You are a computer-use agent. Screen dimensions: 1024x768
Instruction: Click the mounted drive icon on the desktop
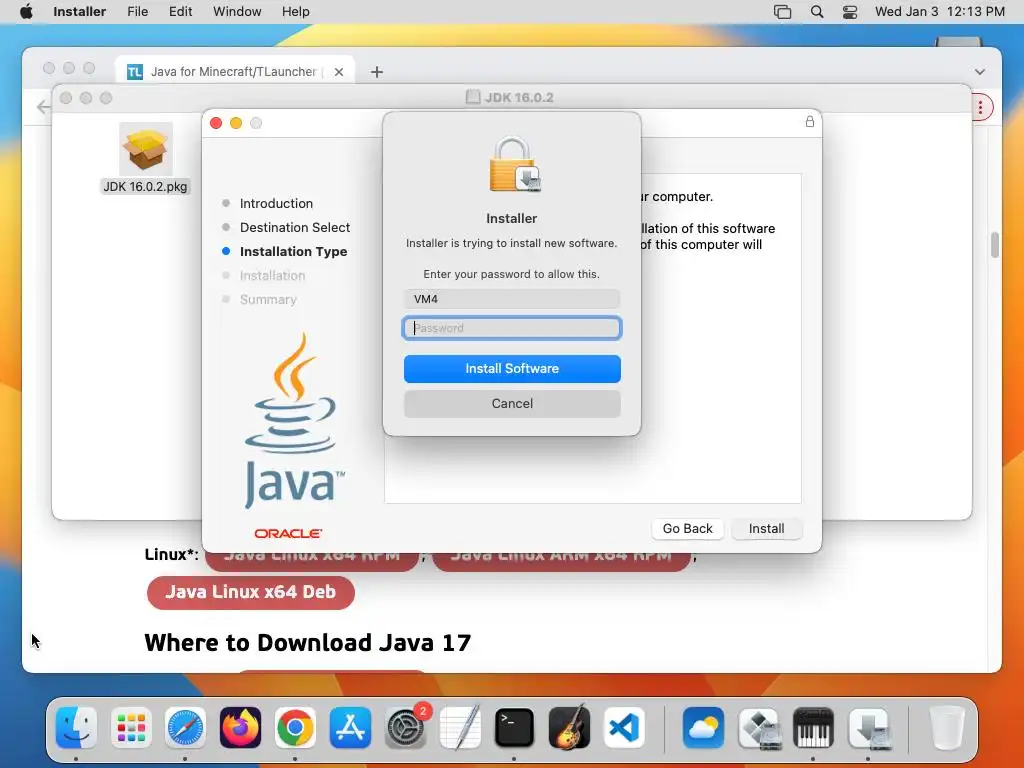958,42
